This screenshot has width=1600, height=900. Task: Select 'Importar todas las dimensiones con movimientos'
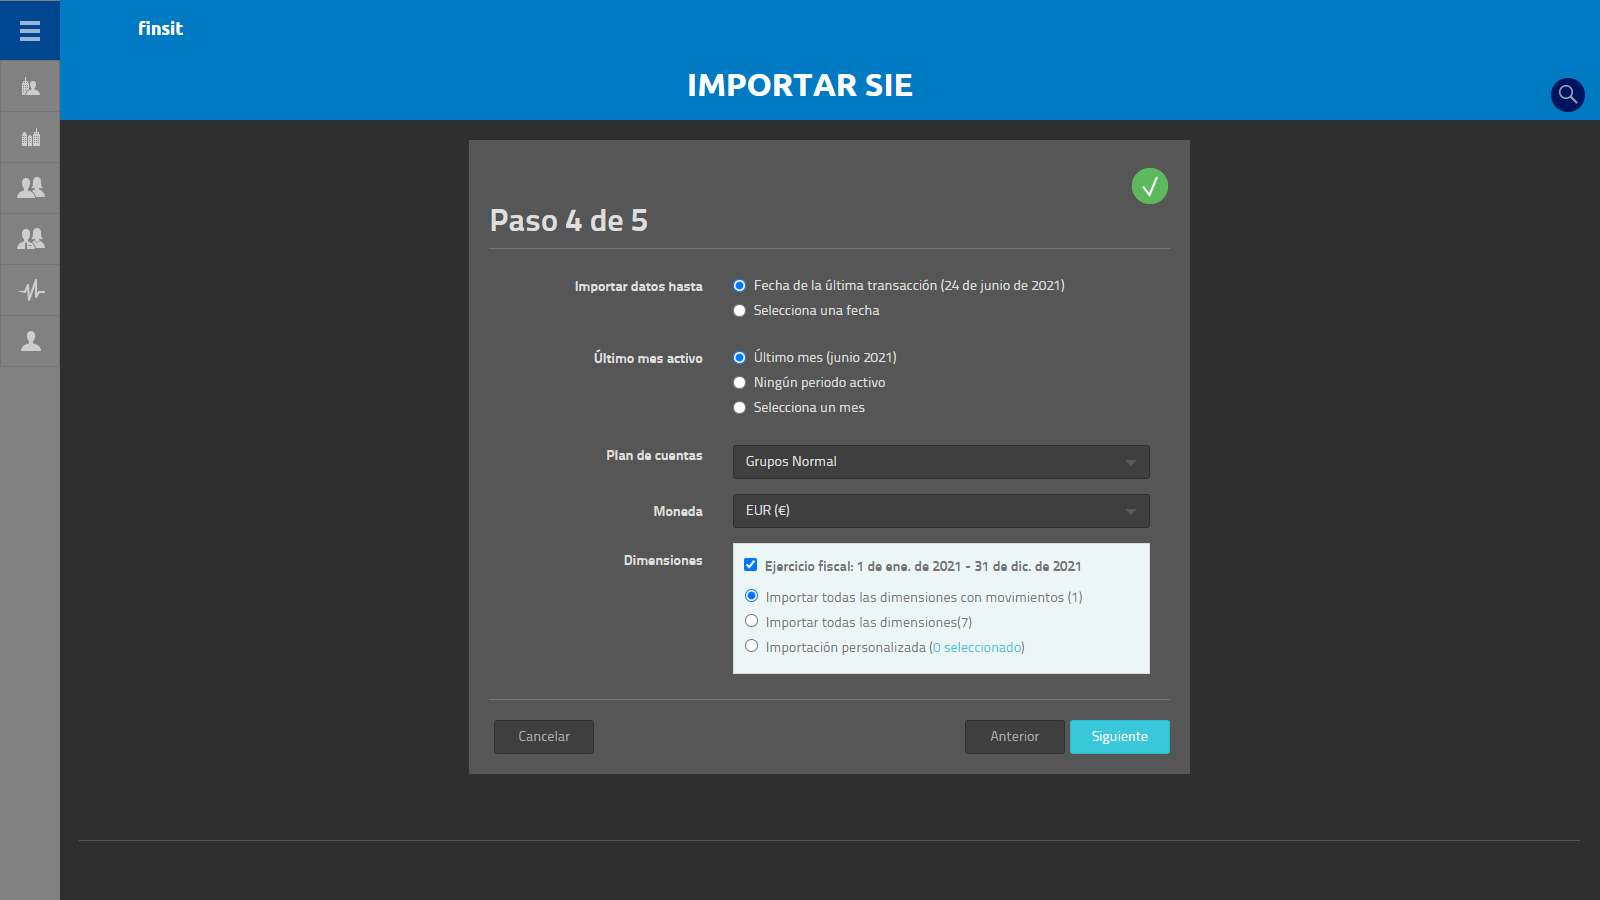752,596
